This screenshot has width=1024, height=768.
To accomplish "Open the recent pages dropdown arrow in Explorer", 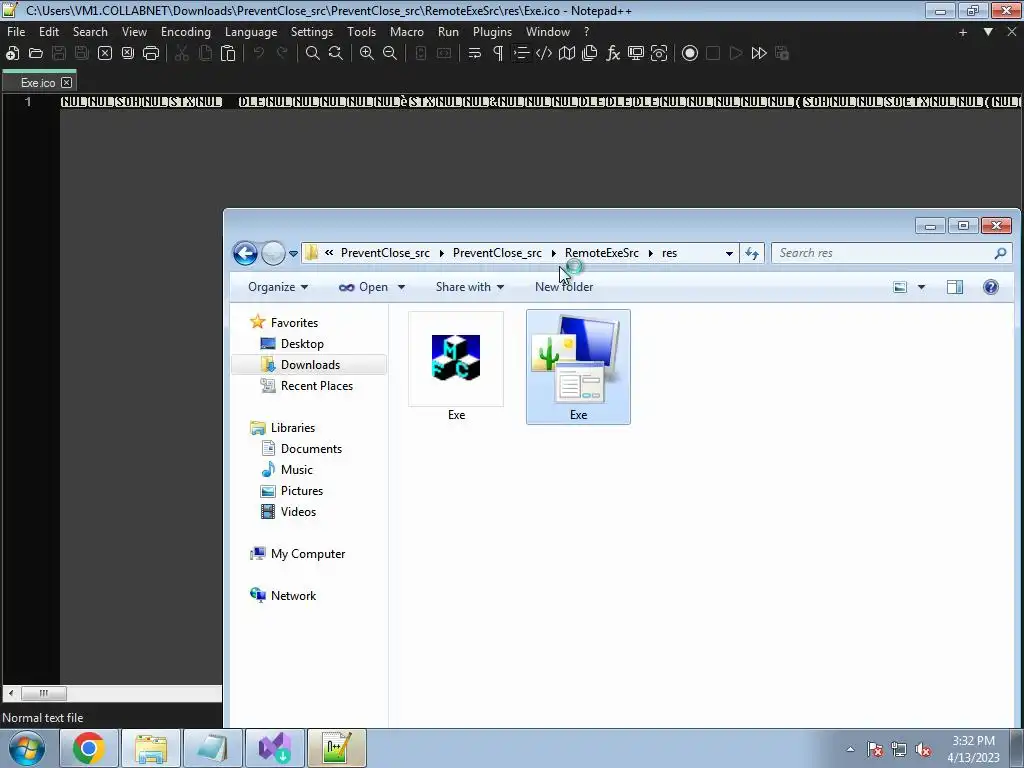I will click(x=293, y=253).
